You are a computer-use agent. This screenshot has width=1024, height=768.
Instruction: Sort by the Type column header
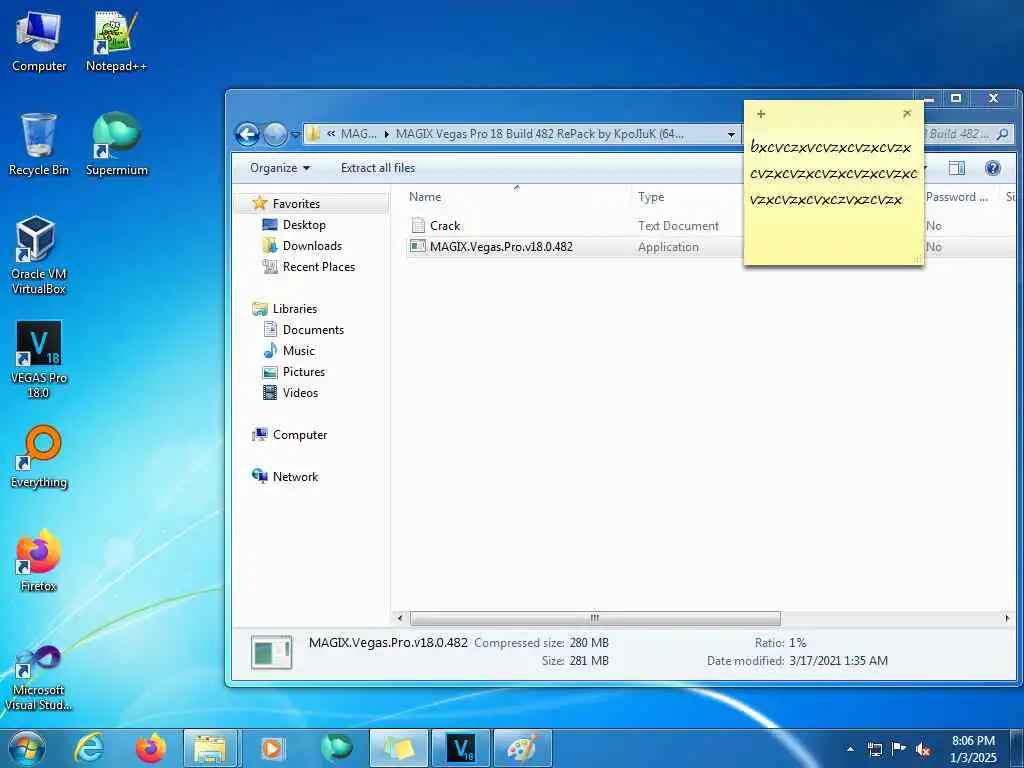tap(651, 197)
